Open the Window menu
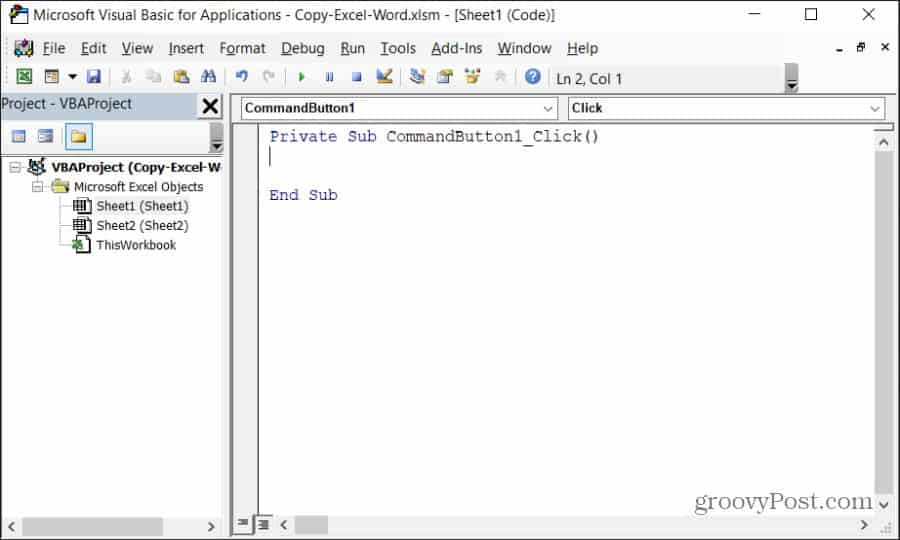 pyautogui.click(x=524, y=49)
